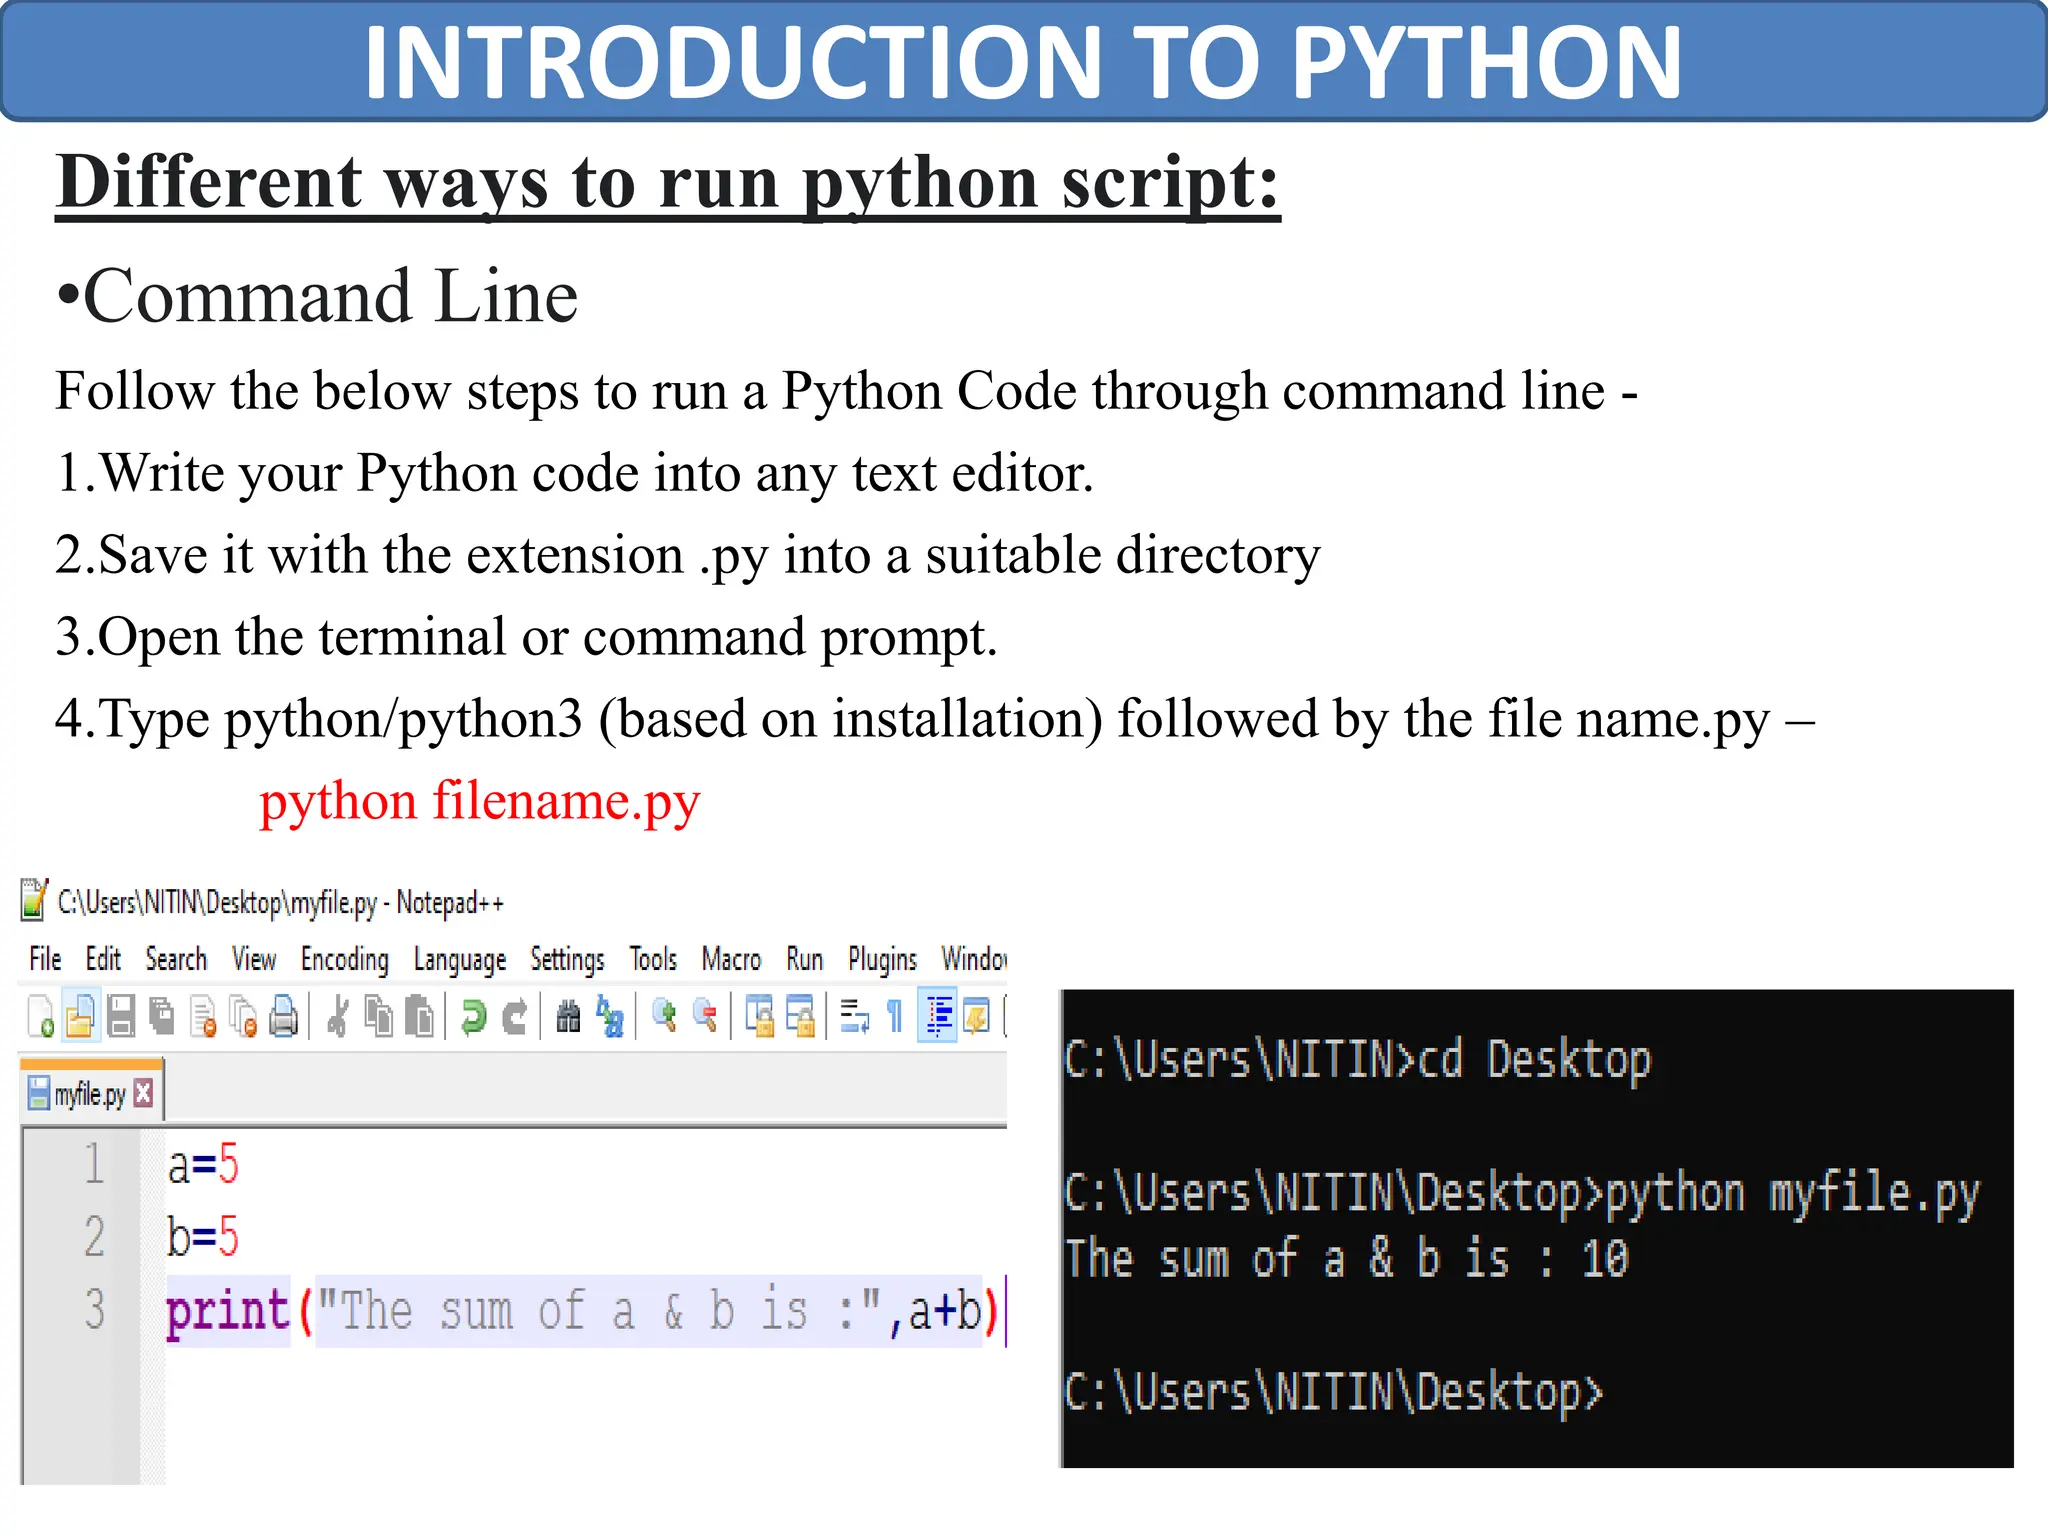Open the Edit menu
The width and height of the screenshot is (2048, 1536).
tap(103, 959)
